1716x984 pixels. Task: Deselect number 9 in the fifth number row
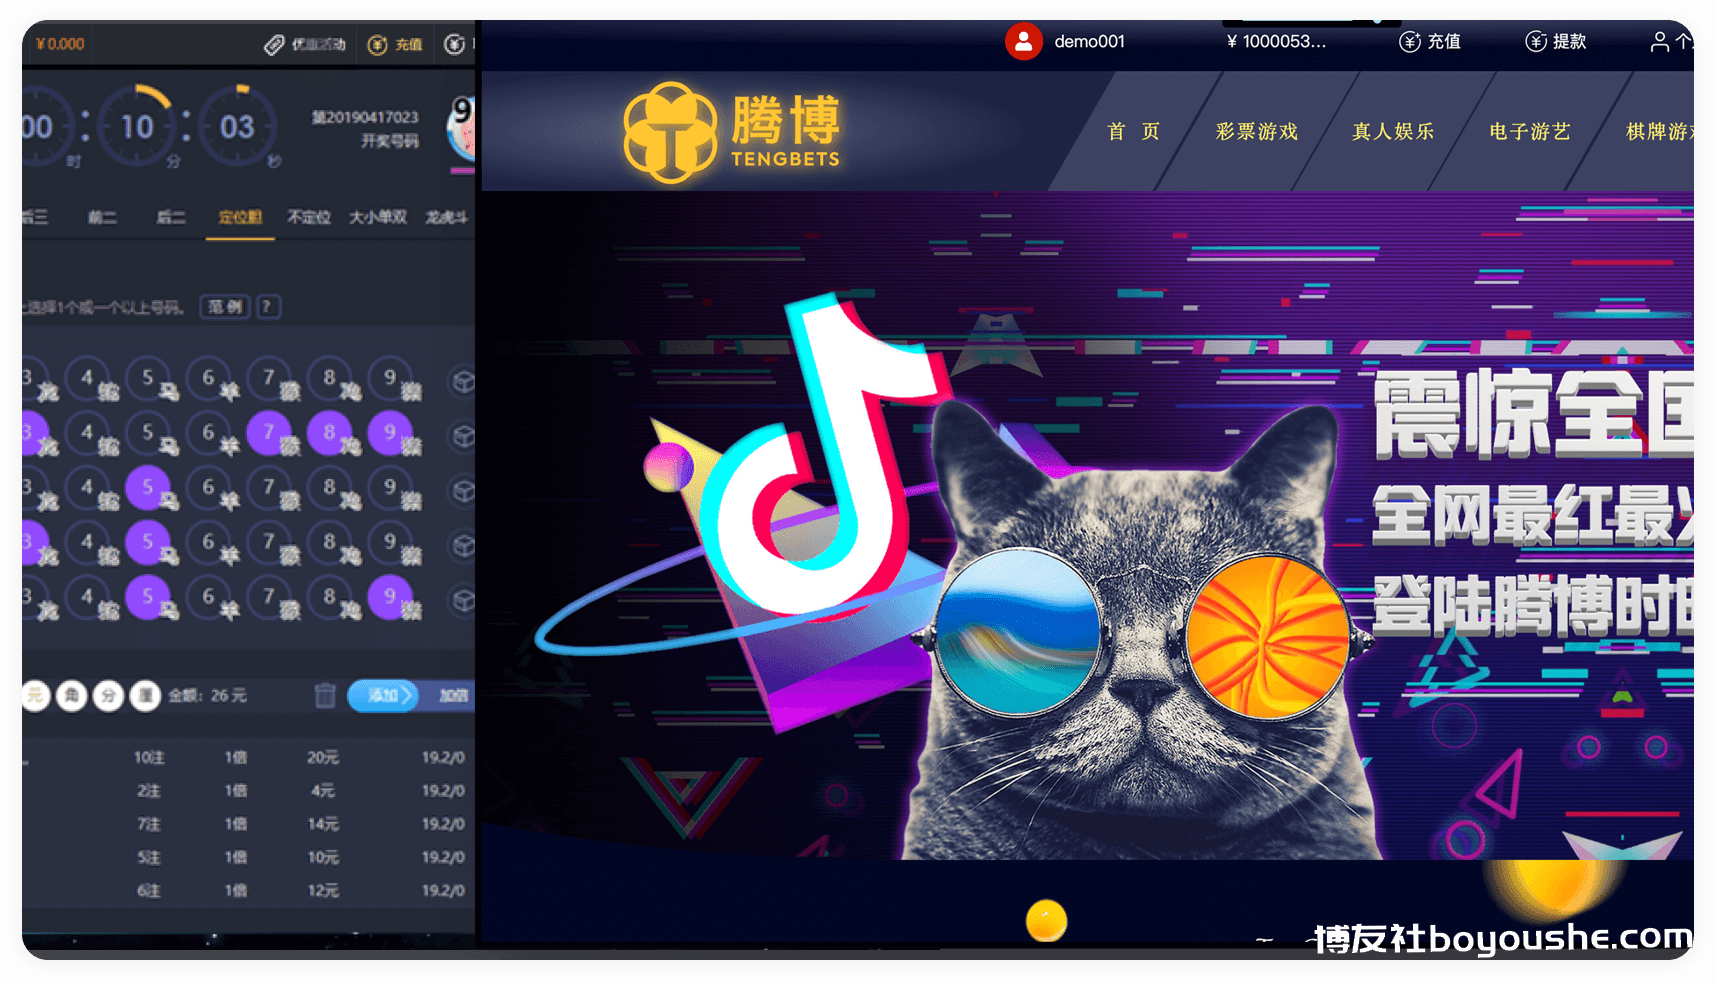point(390,597)
